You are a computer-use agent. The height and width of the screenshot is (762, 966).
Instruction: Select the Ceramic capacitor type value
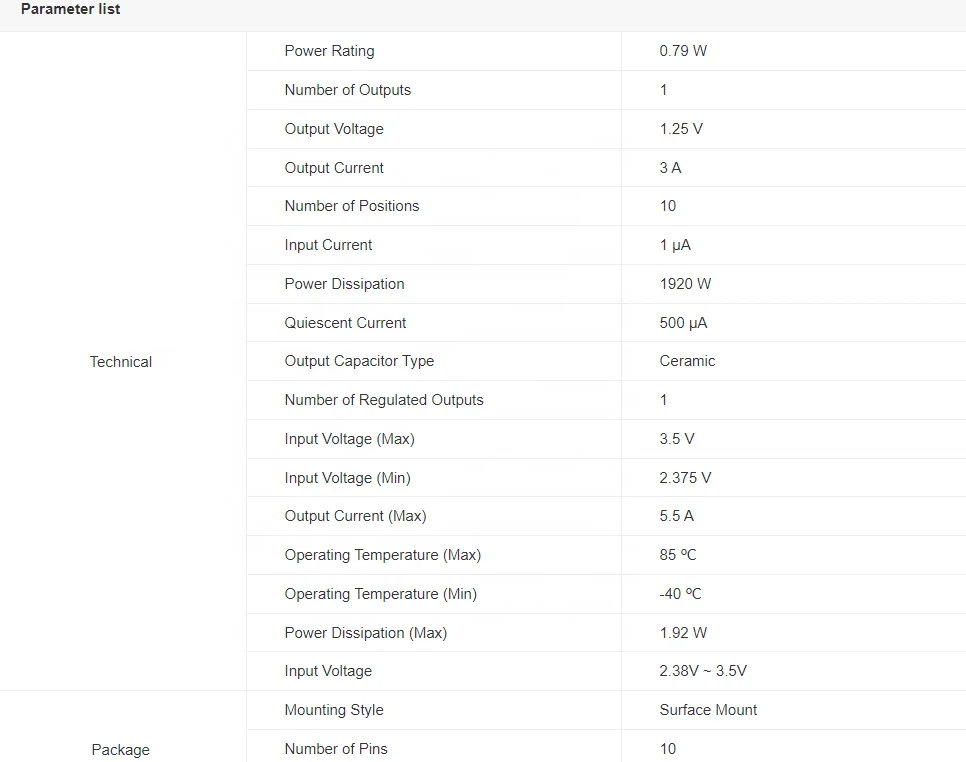click(687, 361)
